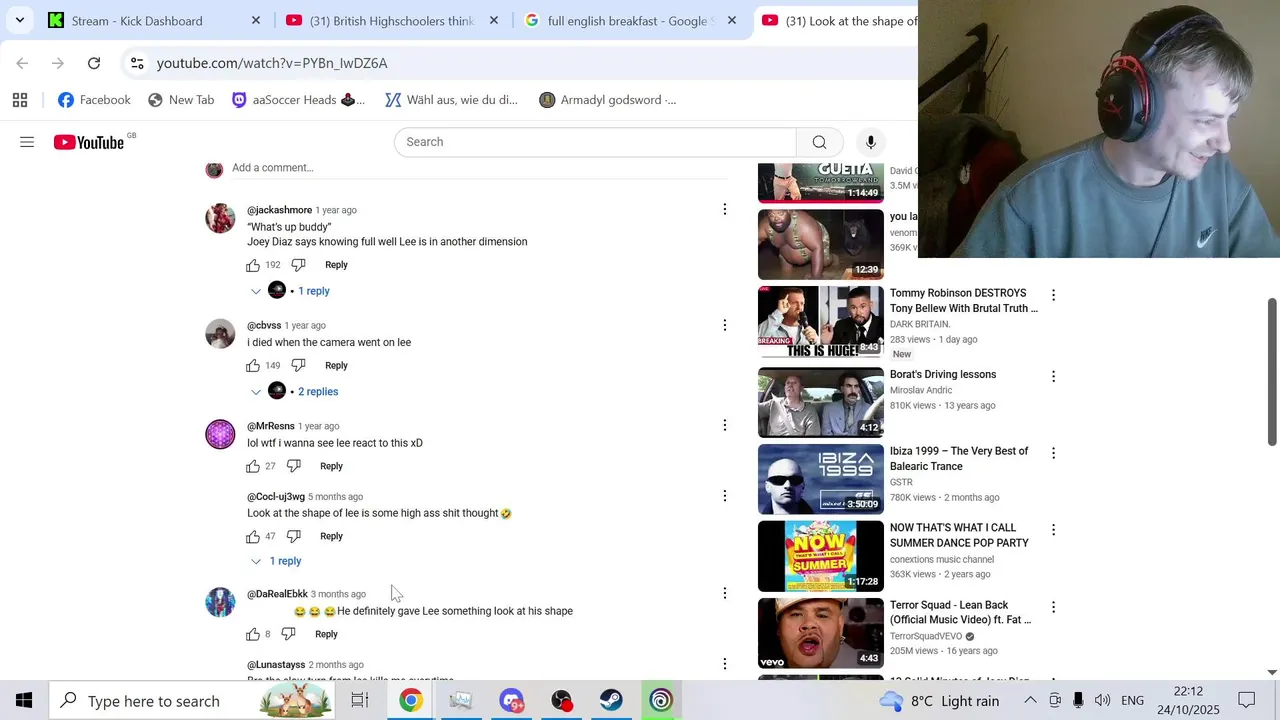Go back in browser history
This screenshot has width=1280, height=720.
(22, 63)
